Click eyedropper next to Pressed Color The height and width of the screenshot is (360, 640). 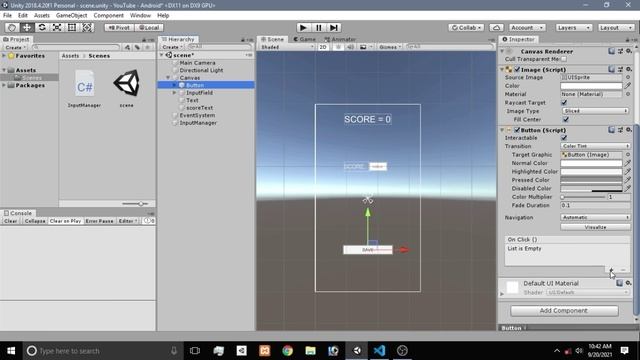click(x=628, y=180)
